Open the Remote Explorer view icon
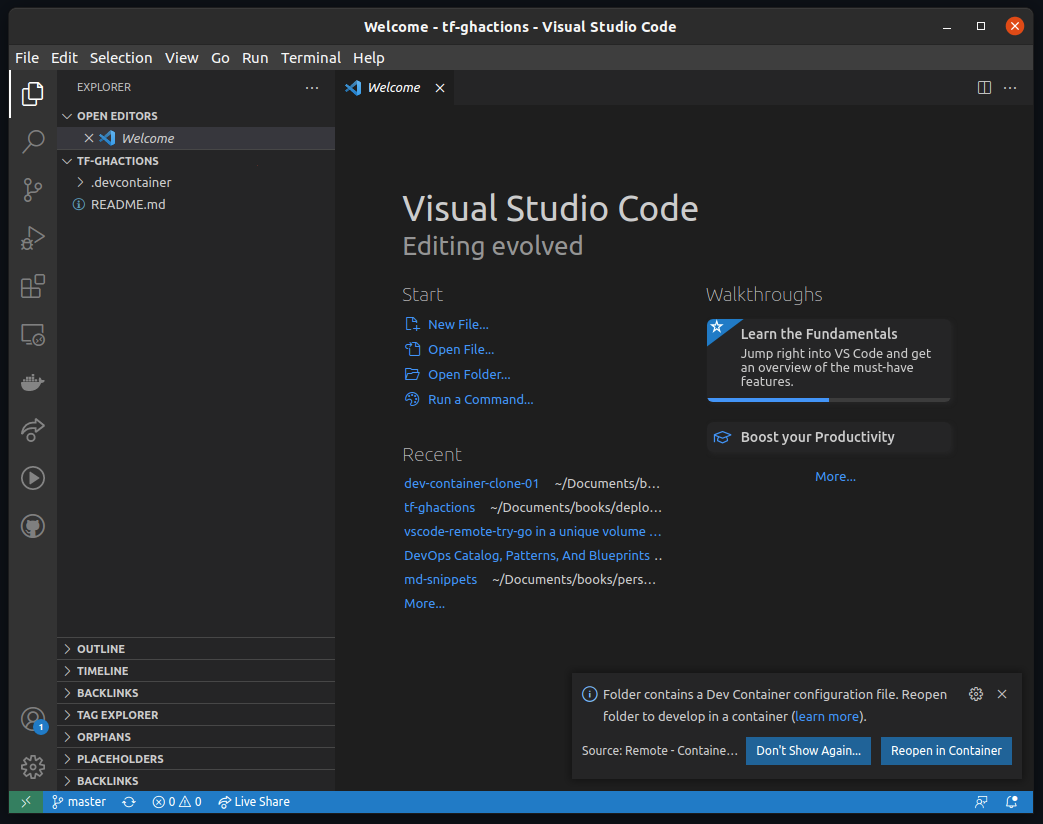This screenshot has height=824, width=1043. tap(33, 335)
